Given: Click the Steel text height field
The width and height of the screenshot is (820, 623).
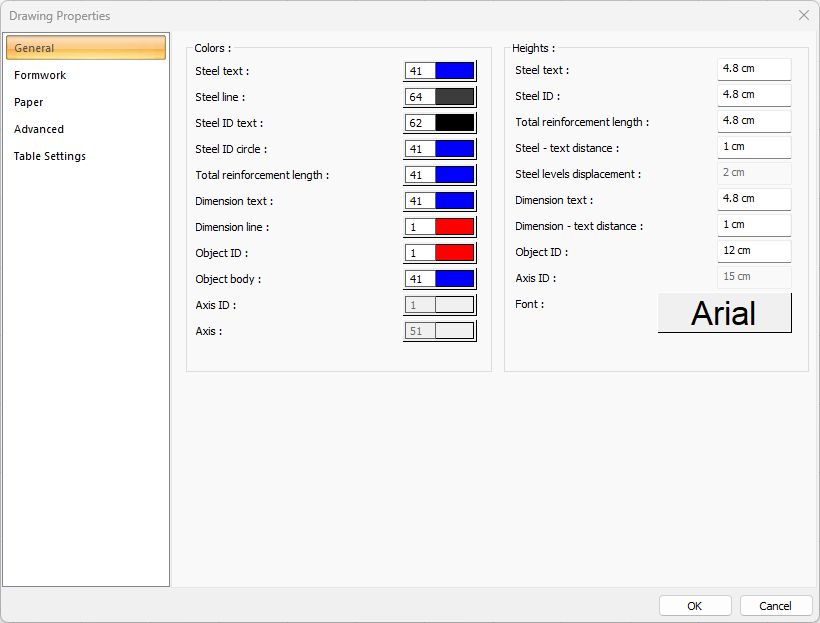Looking at the screenshot, I should pyautogui.click(x=754, y=69).
